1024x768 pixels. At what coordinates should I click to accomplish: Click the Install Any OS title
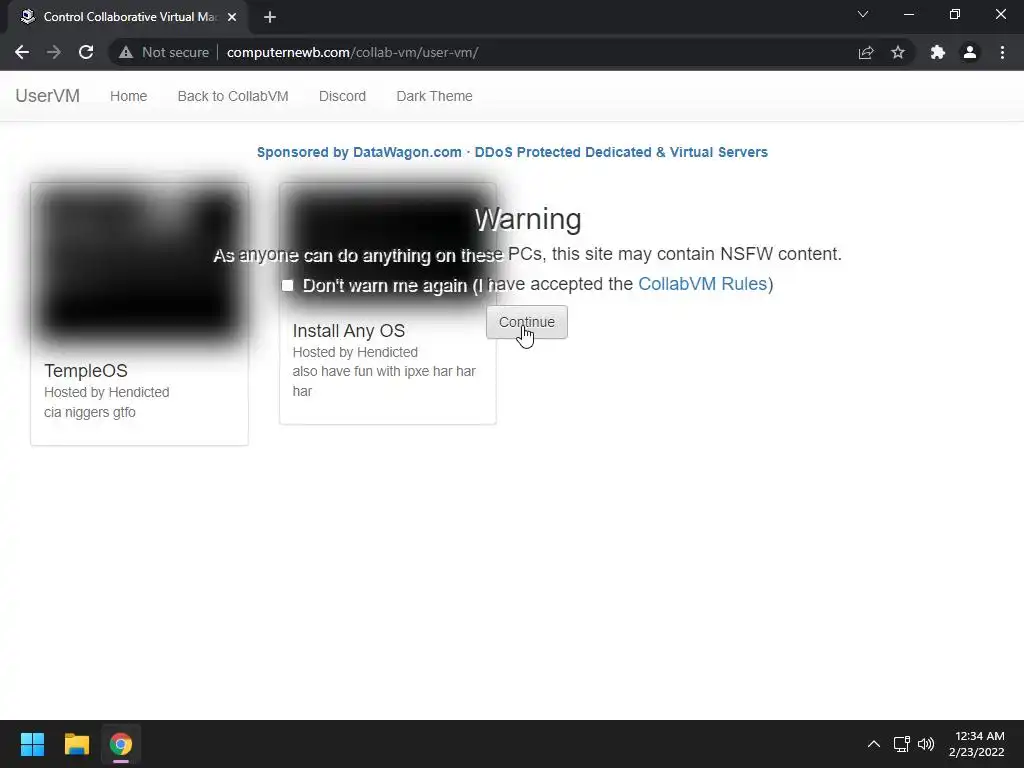(x=349, y=331)
